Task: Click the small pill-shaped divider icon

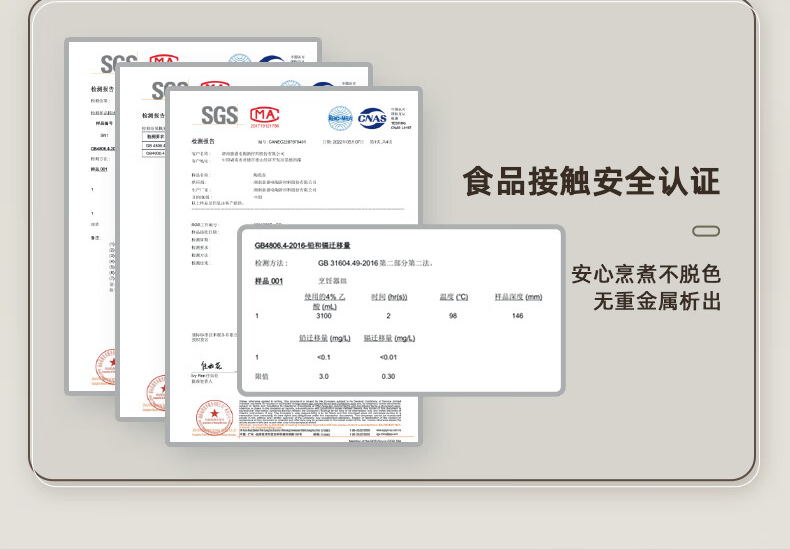Action: click(x=706, y=231)
